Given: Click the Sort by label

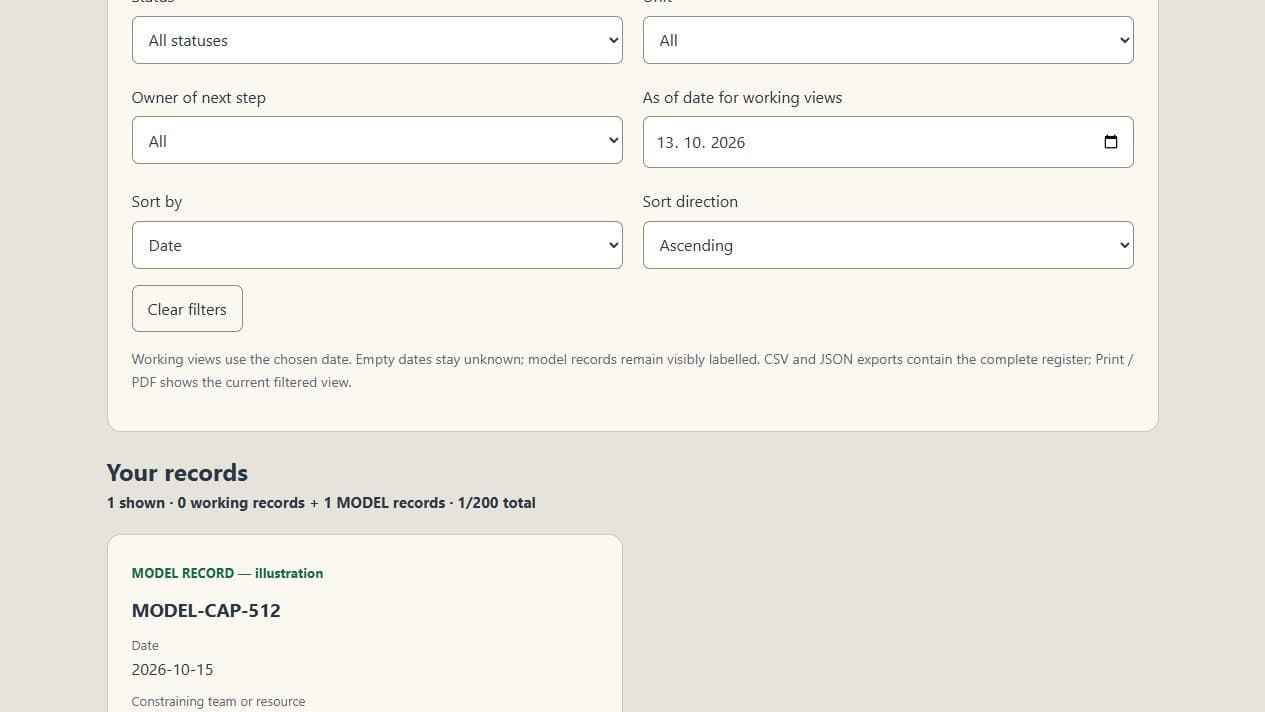Looking at the screenshot, I should pyautogui.click(x=157, y=202).
